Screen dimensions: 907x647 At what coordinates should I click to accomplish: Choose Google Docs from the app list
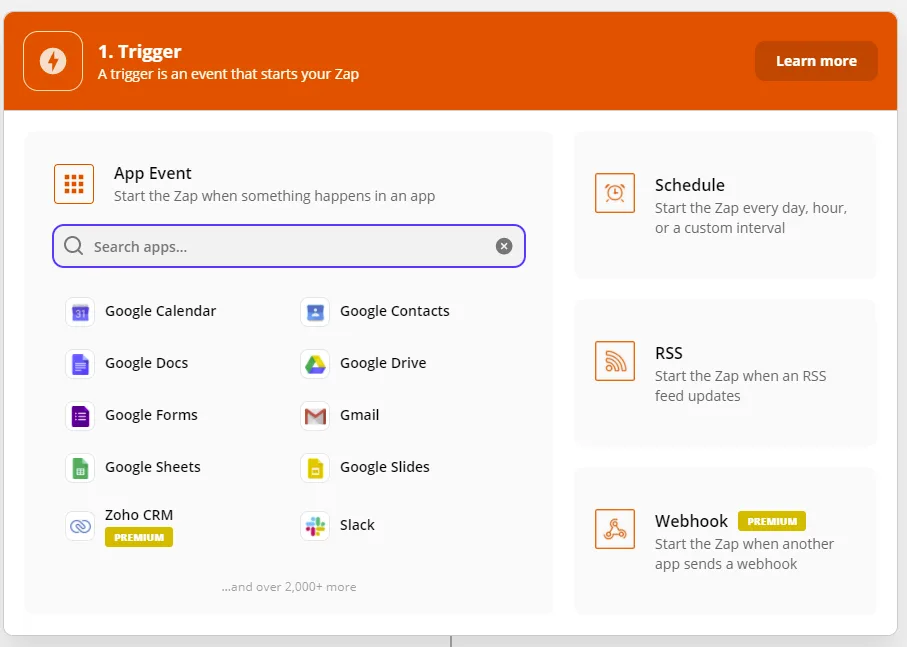pyautogui.click(x=146, y=363)
